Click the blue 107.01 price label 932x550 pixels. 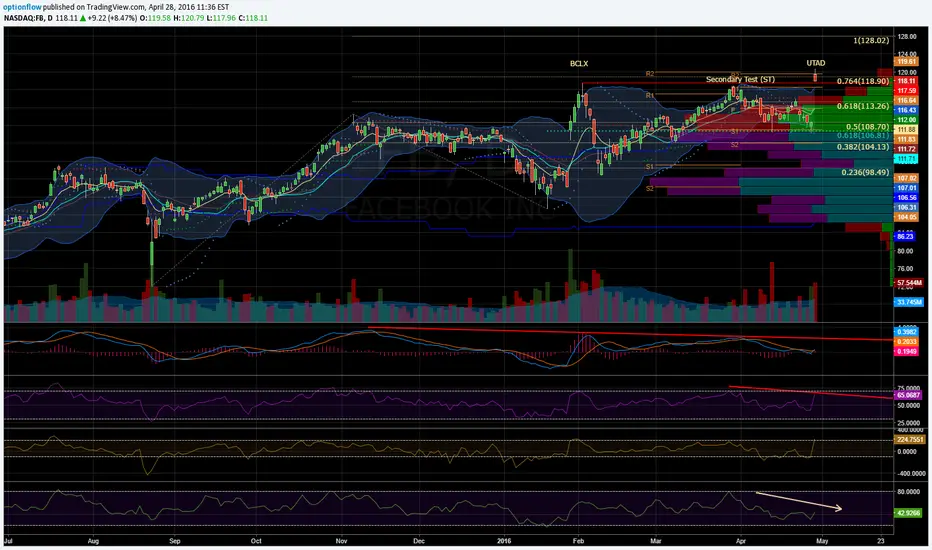point(906,188)
